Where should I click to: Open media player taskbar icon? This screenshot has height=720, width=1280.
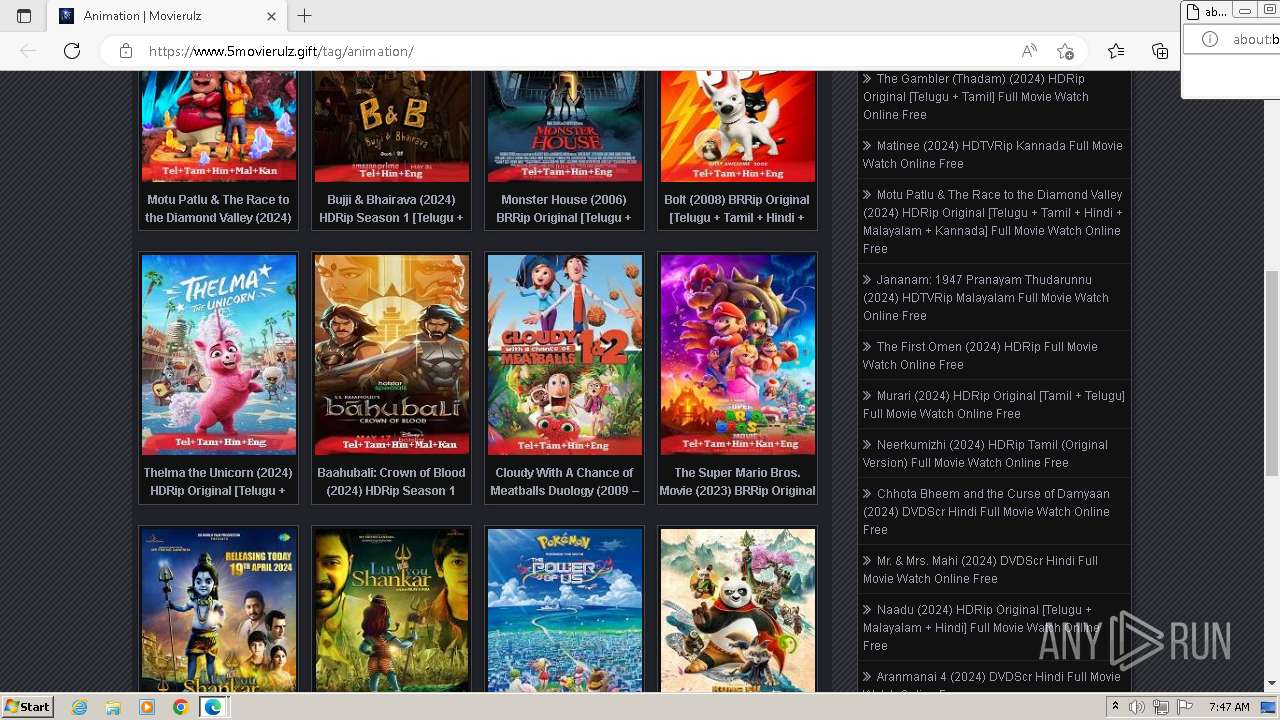point(147,707)
